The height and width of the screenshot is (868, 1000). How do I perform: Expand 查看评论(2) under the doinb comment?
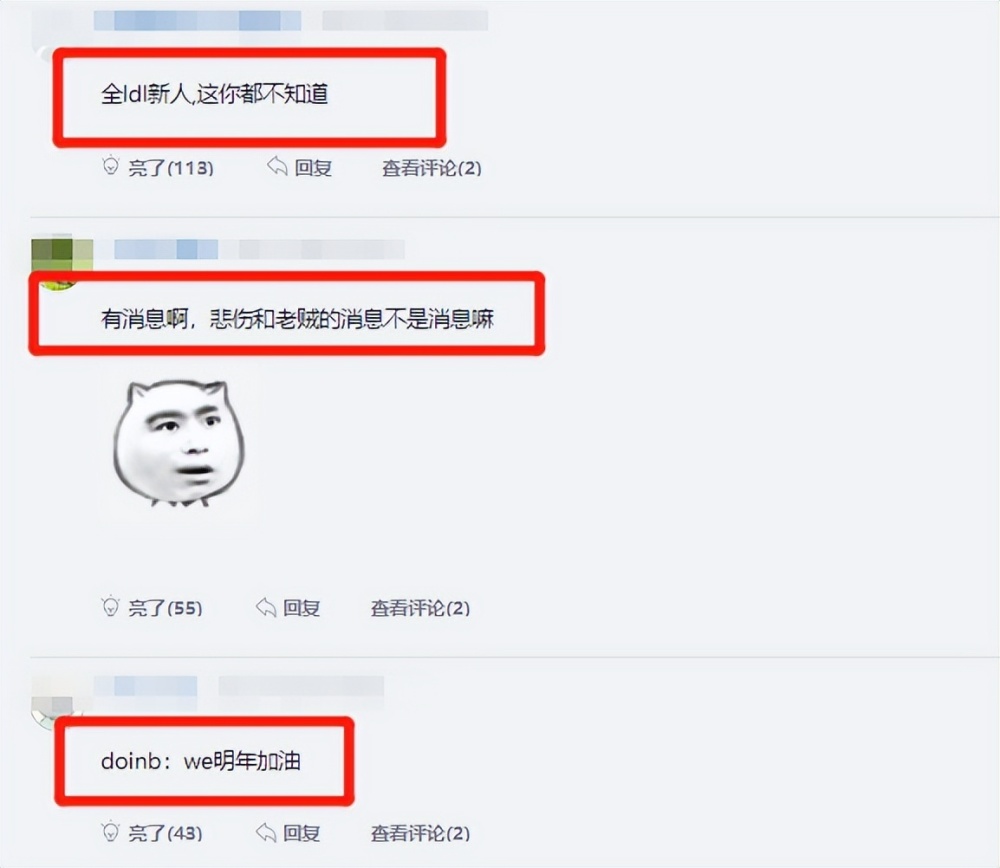(420, 833)
